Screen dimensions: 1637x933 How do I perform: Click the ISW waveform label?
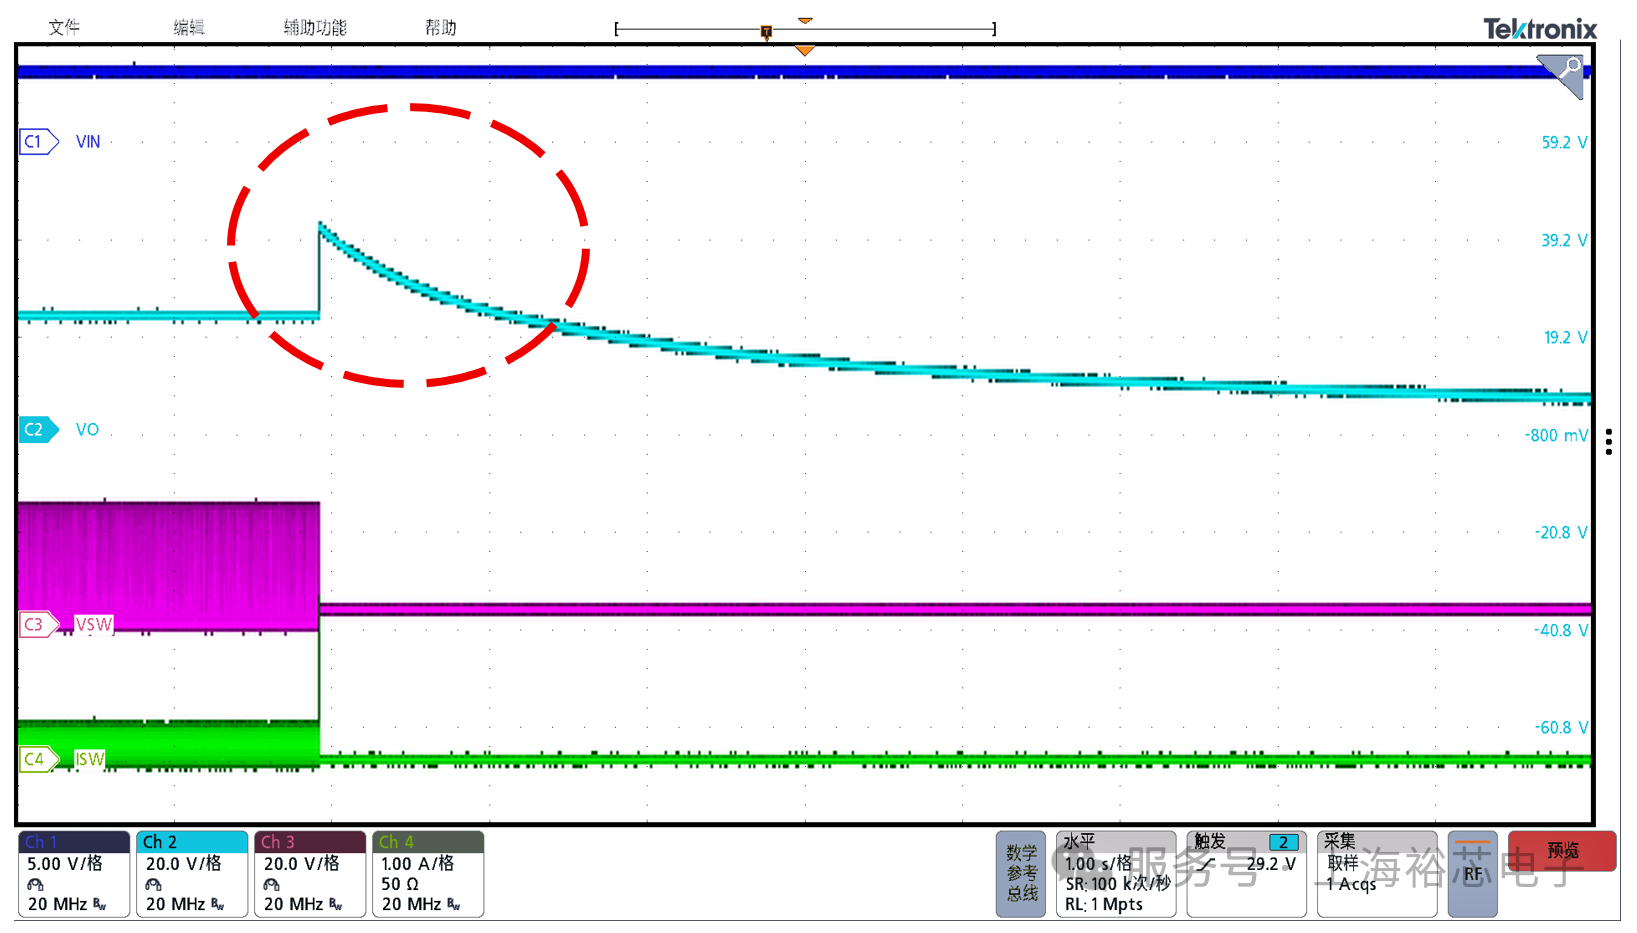point(90,760)
